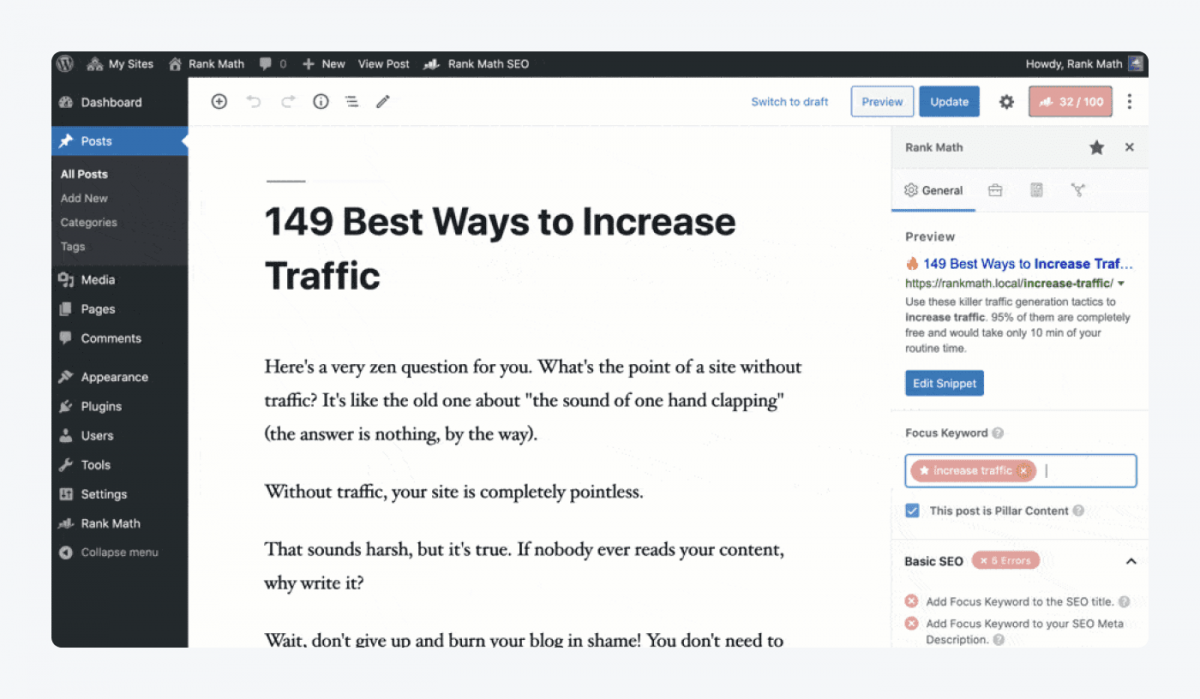The width and height of the screenshot is (1200, 699).
Task: Open the block inserter with the plus icon
Action: tap(219, 101)
